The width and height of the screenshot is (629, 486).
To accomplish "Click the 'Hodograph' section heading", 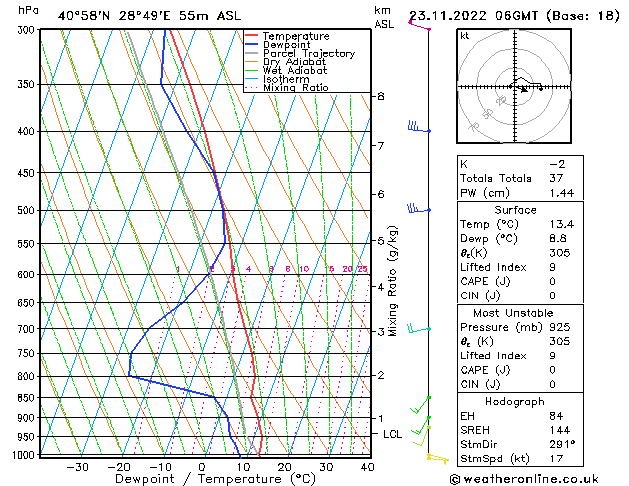I will tap(515, 401).
